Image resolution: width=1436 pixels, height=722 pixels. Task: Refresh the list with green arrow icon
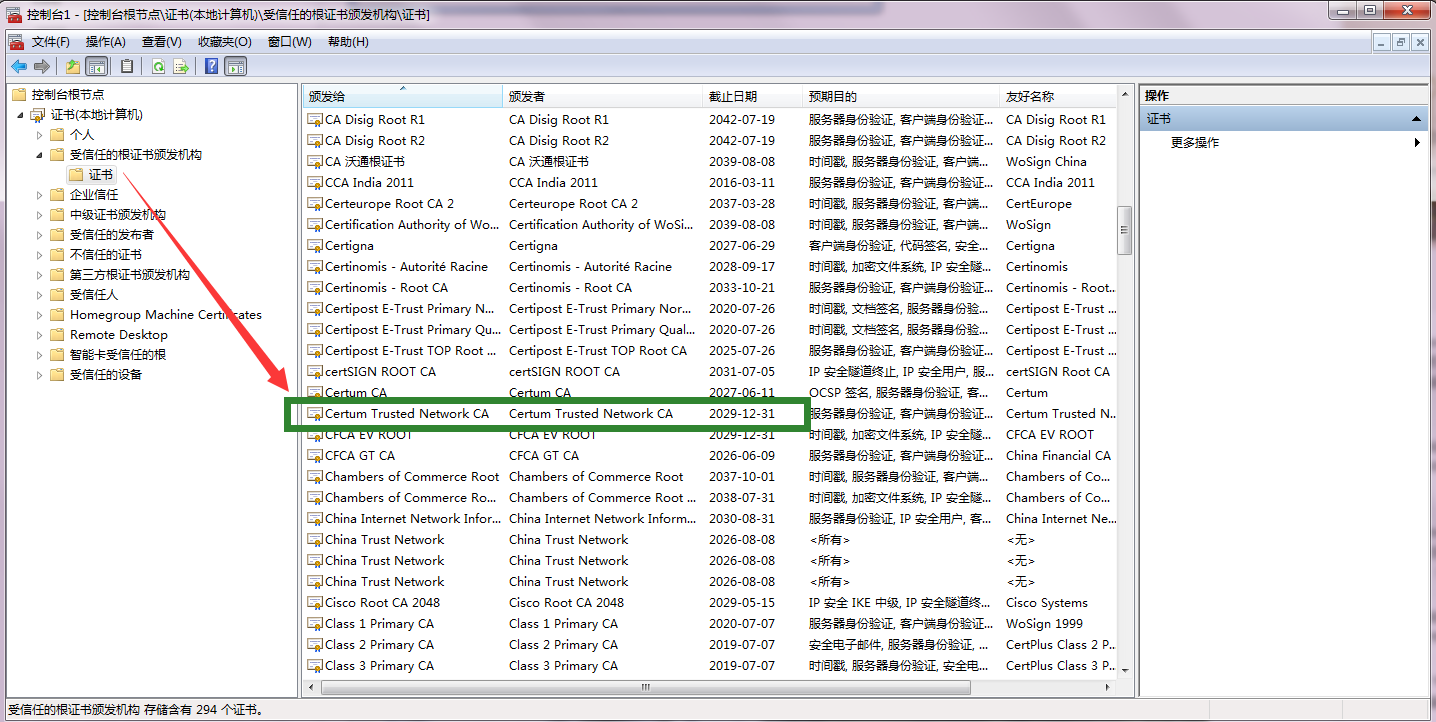pyautogui.click(x=158, y=67)
